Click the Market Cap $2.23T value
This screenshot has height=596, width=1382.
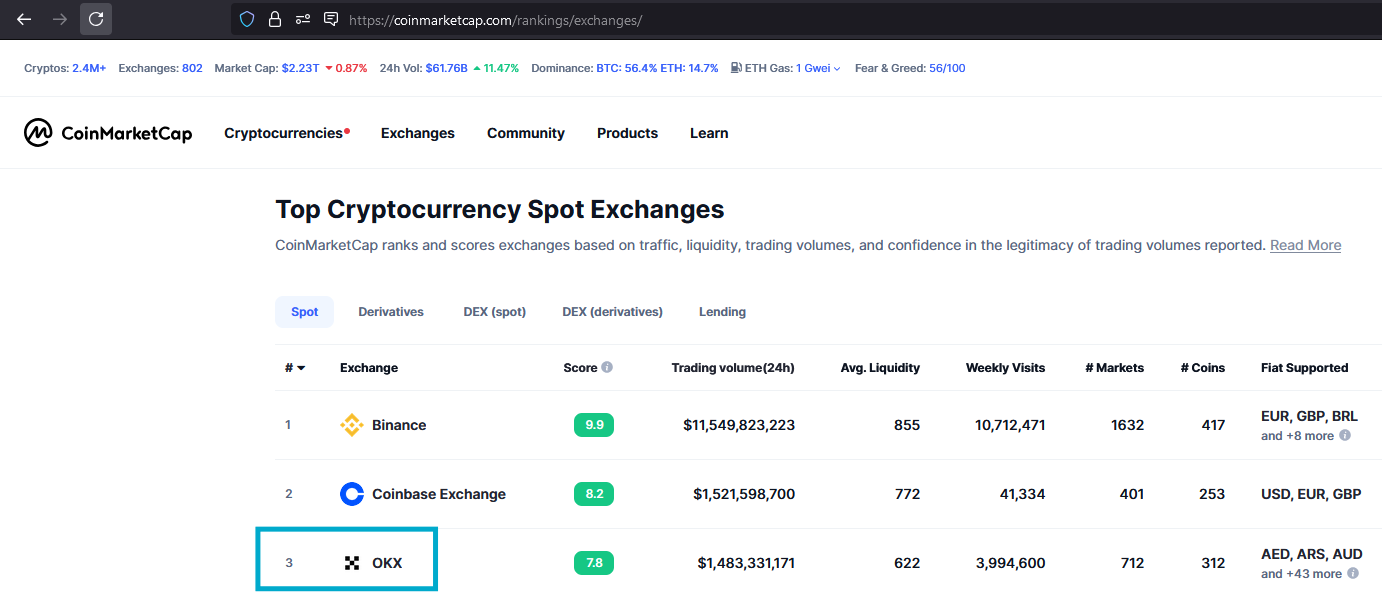[301, 68]
